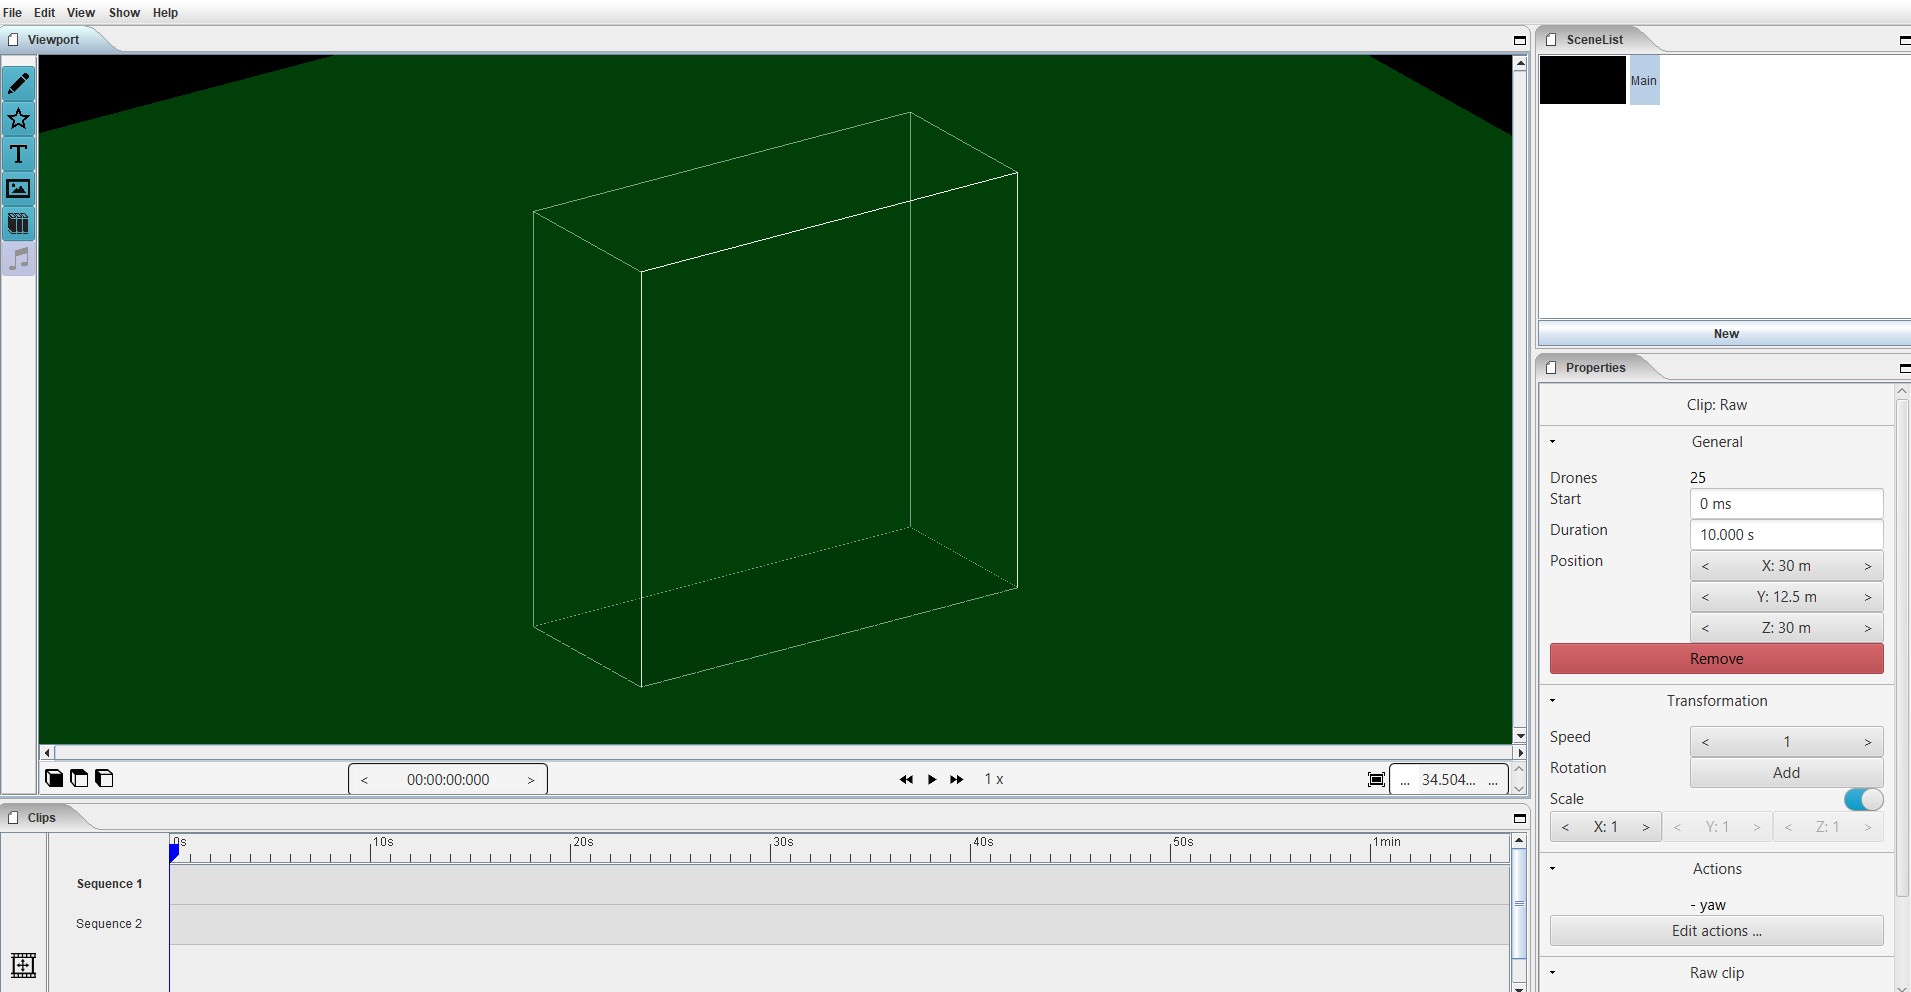Viewport: 1911px width, 992px height.
Task: Click the rewind playback button
Action: (906, 779)
